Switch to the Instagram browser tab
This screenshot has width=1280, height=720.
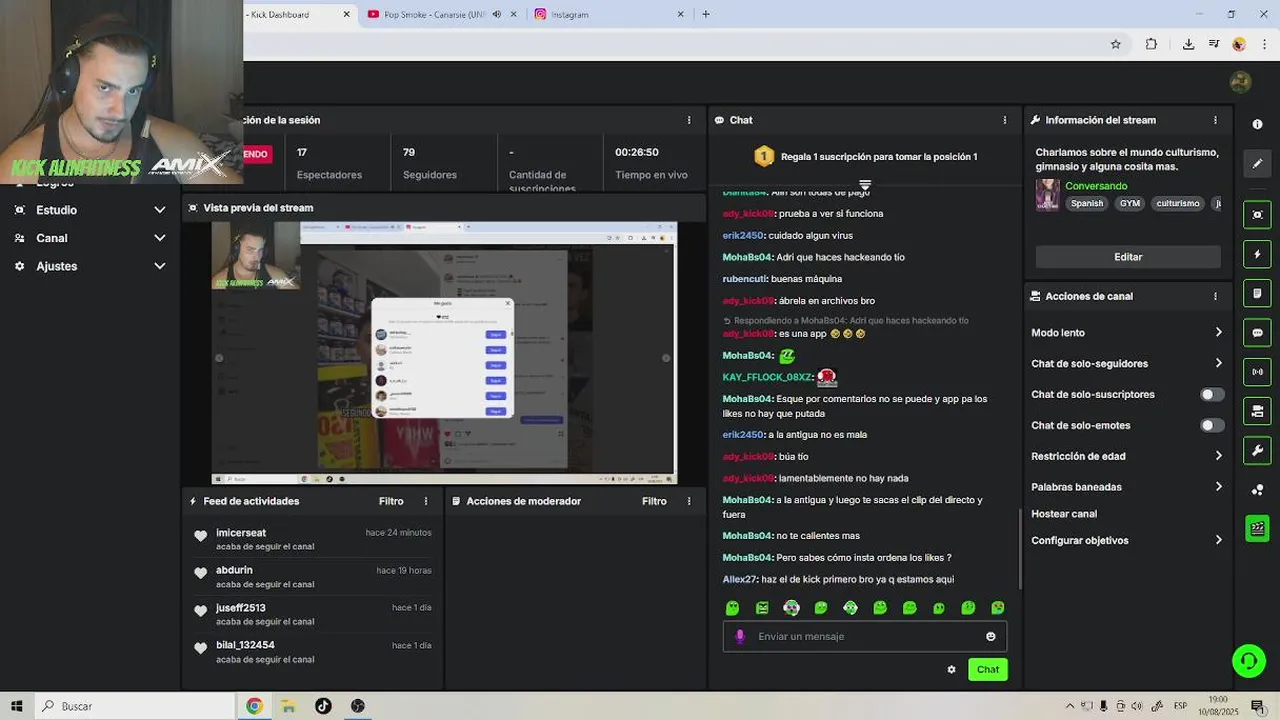[x=608, y=14]
